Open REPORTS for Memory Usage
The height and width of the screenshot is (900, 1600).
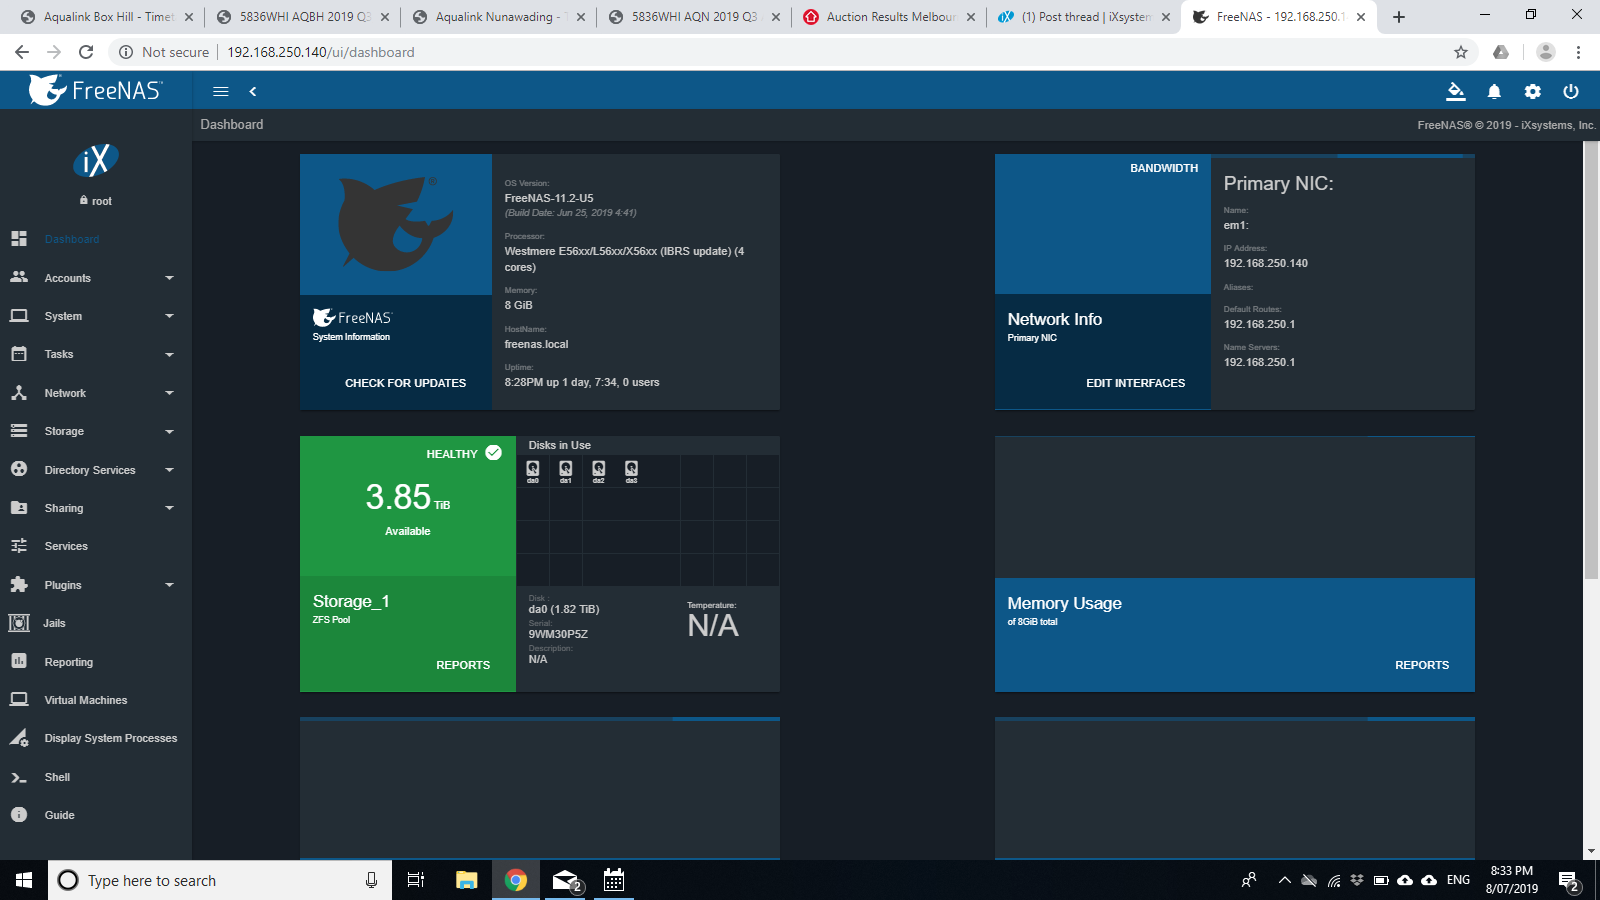[1422, 665]
